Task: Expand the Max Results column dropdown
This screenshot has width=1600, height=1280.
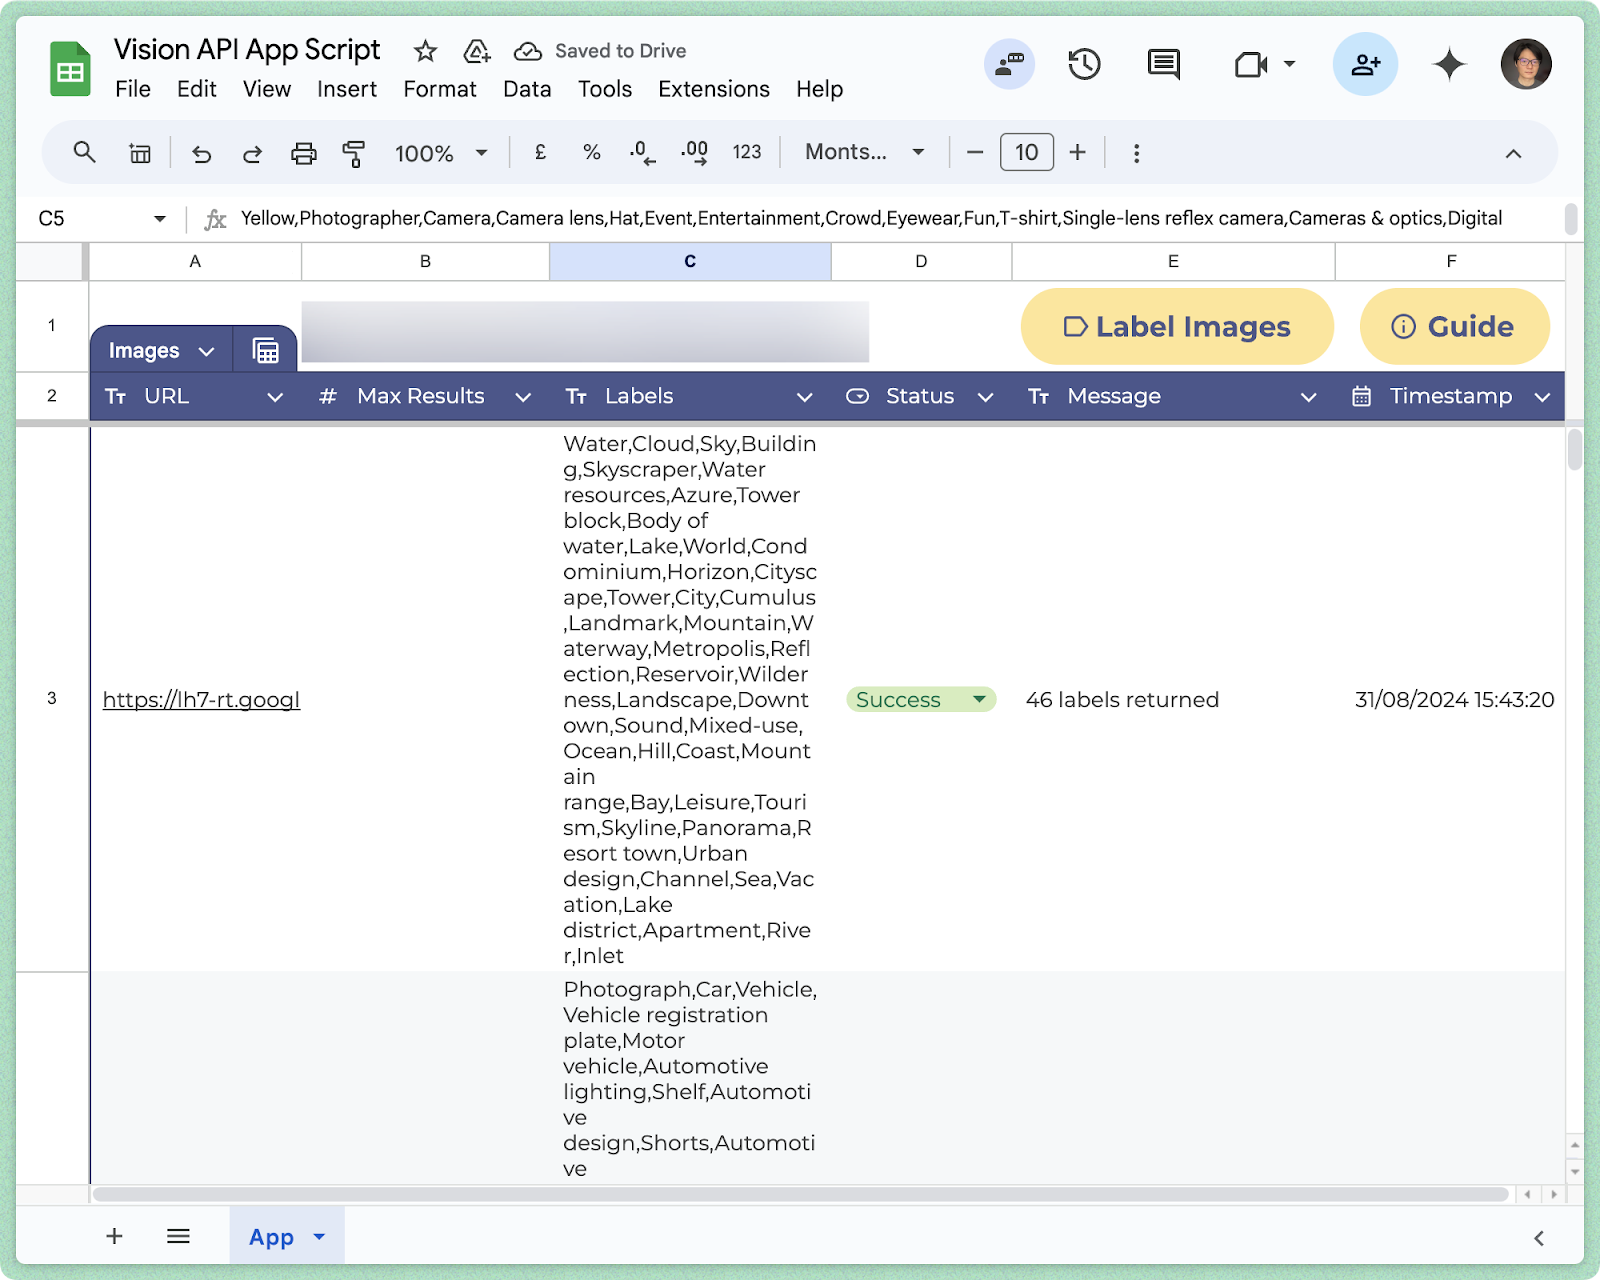Action: (x=523, y=397)
